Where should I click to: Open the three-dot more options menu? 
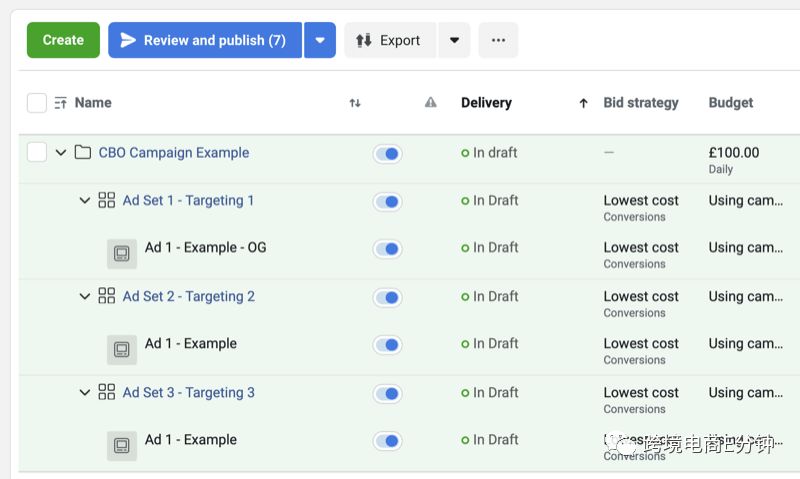[498, 40]
